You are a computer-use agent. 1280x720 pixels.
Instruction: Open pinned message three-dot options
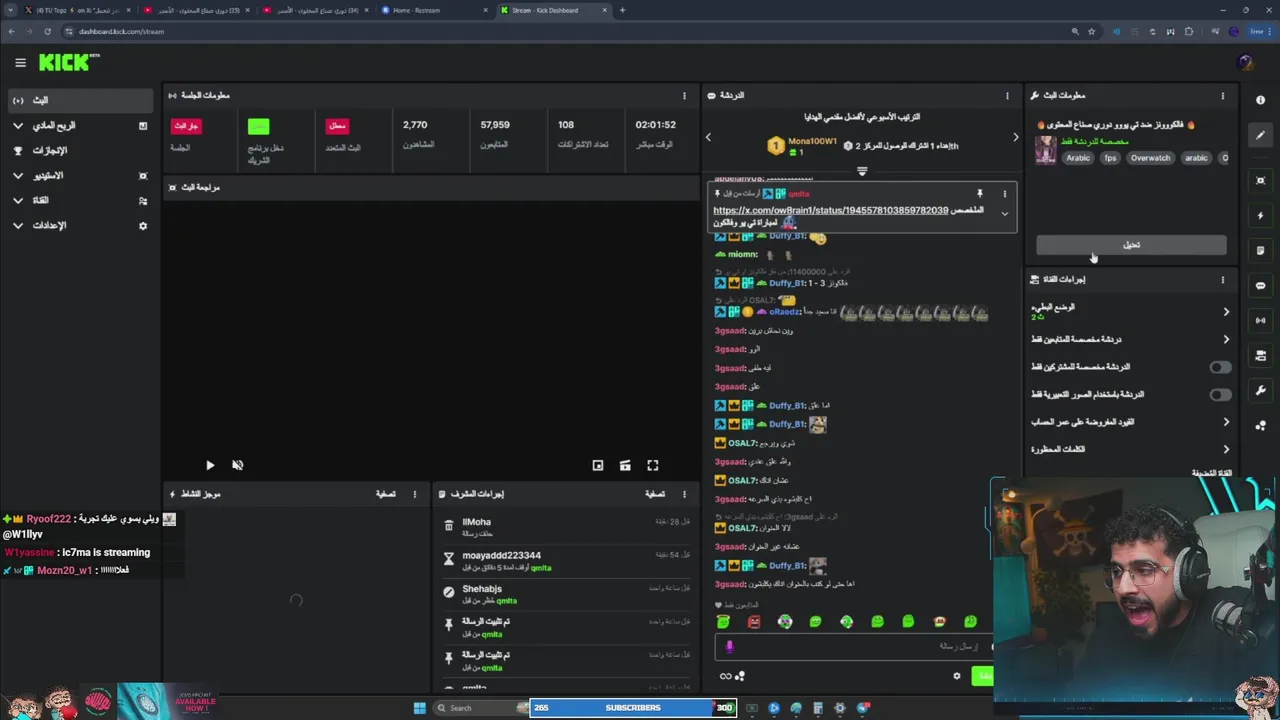click(1005, 194)
